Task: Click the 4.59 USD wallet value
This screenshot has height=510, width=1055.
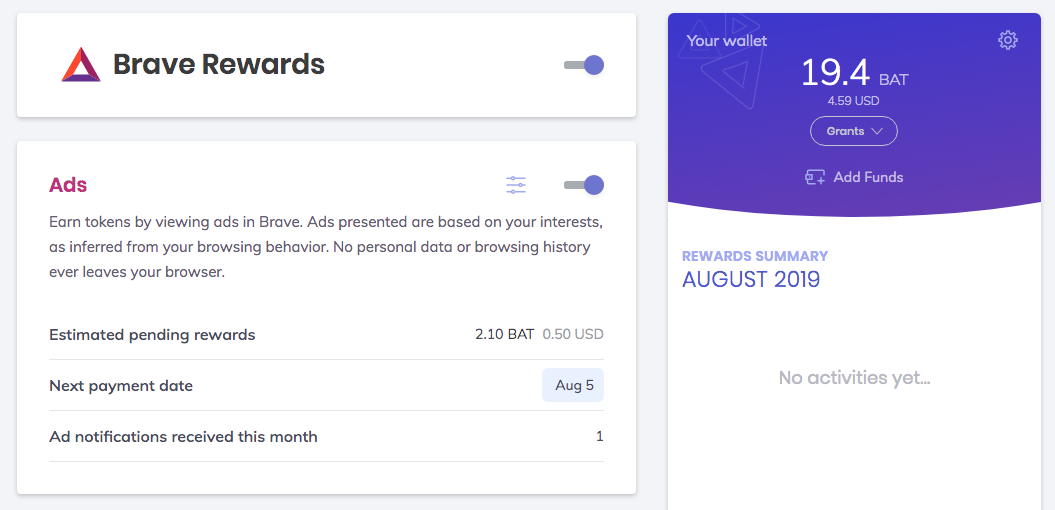Action: pos(853,102)
